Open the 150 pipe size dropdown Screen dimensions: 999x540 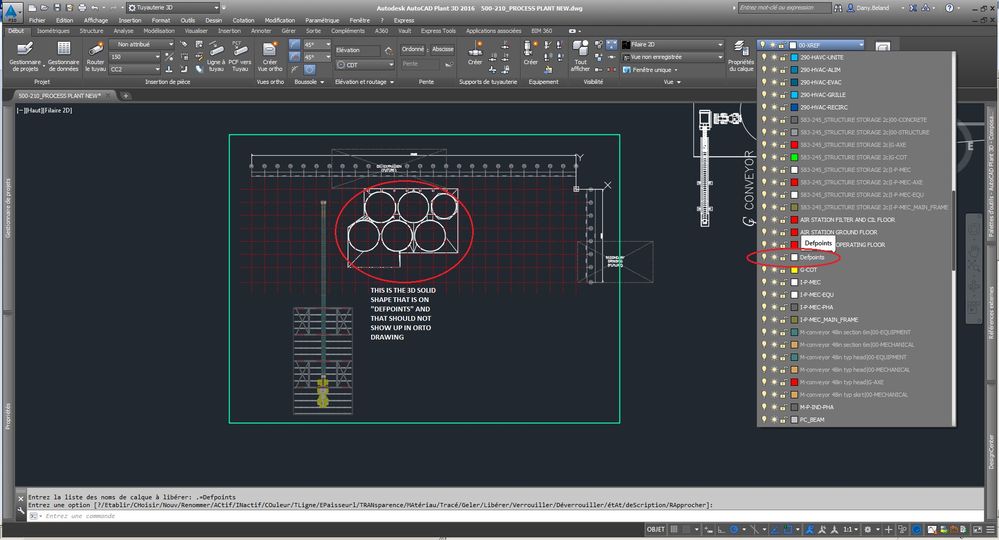click(x=134, y=57)
